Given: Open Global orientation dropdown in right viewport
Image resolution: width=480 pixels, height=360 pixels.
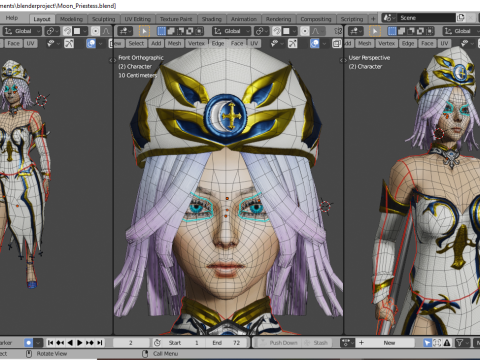Looking at the screenshot, I should coord(461,31).
